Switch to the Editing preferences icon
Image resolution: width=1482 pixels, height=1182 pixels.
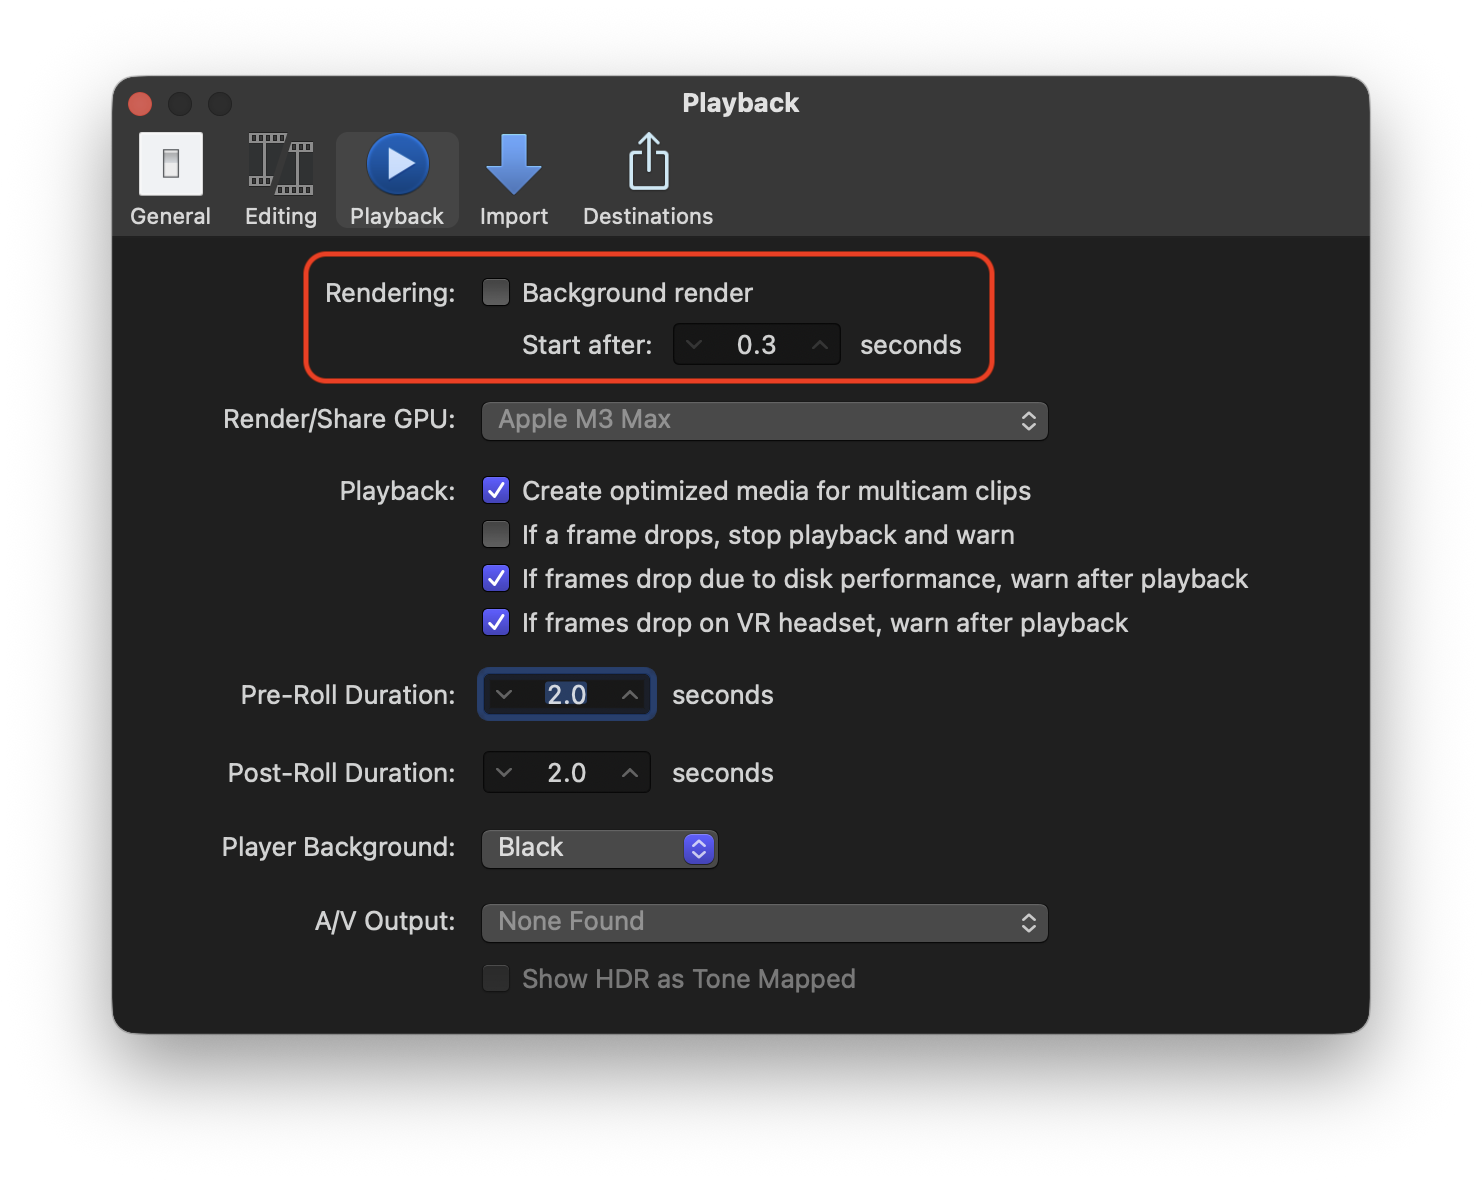(x=281, y=165)
